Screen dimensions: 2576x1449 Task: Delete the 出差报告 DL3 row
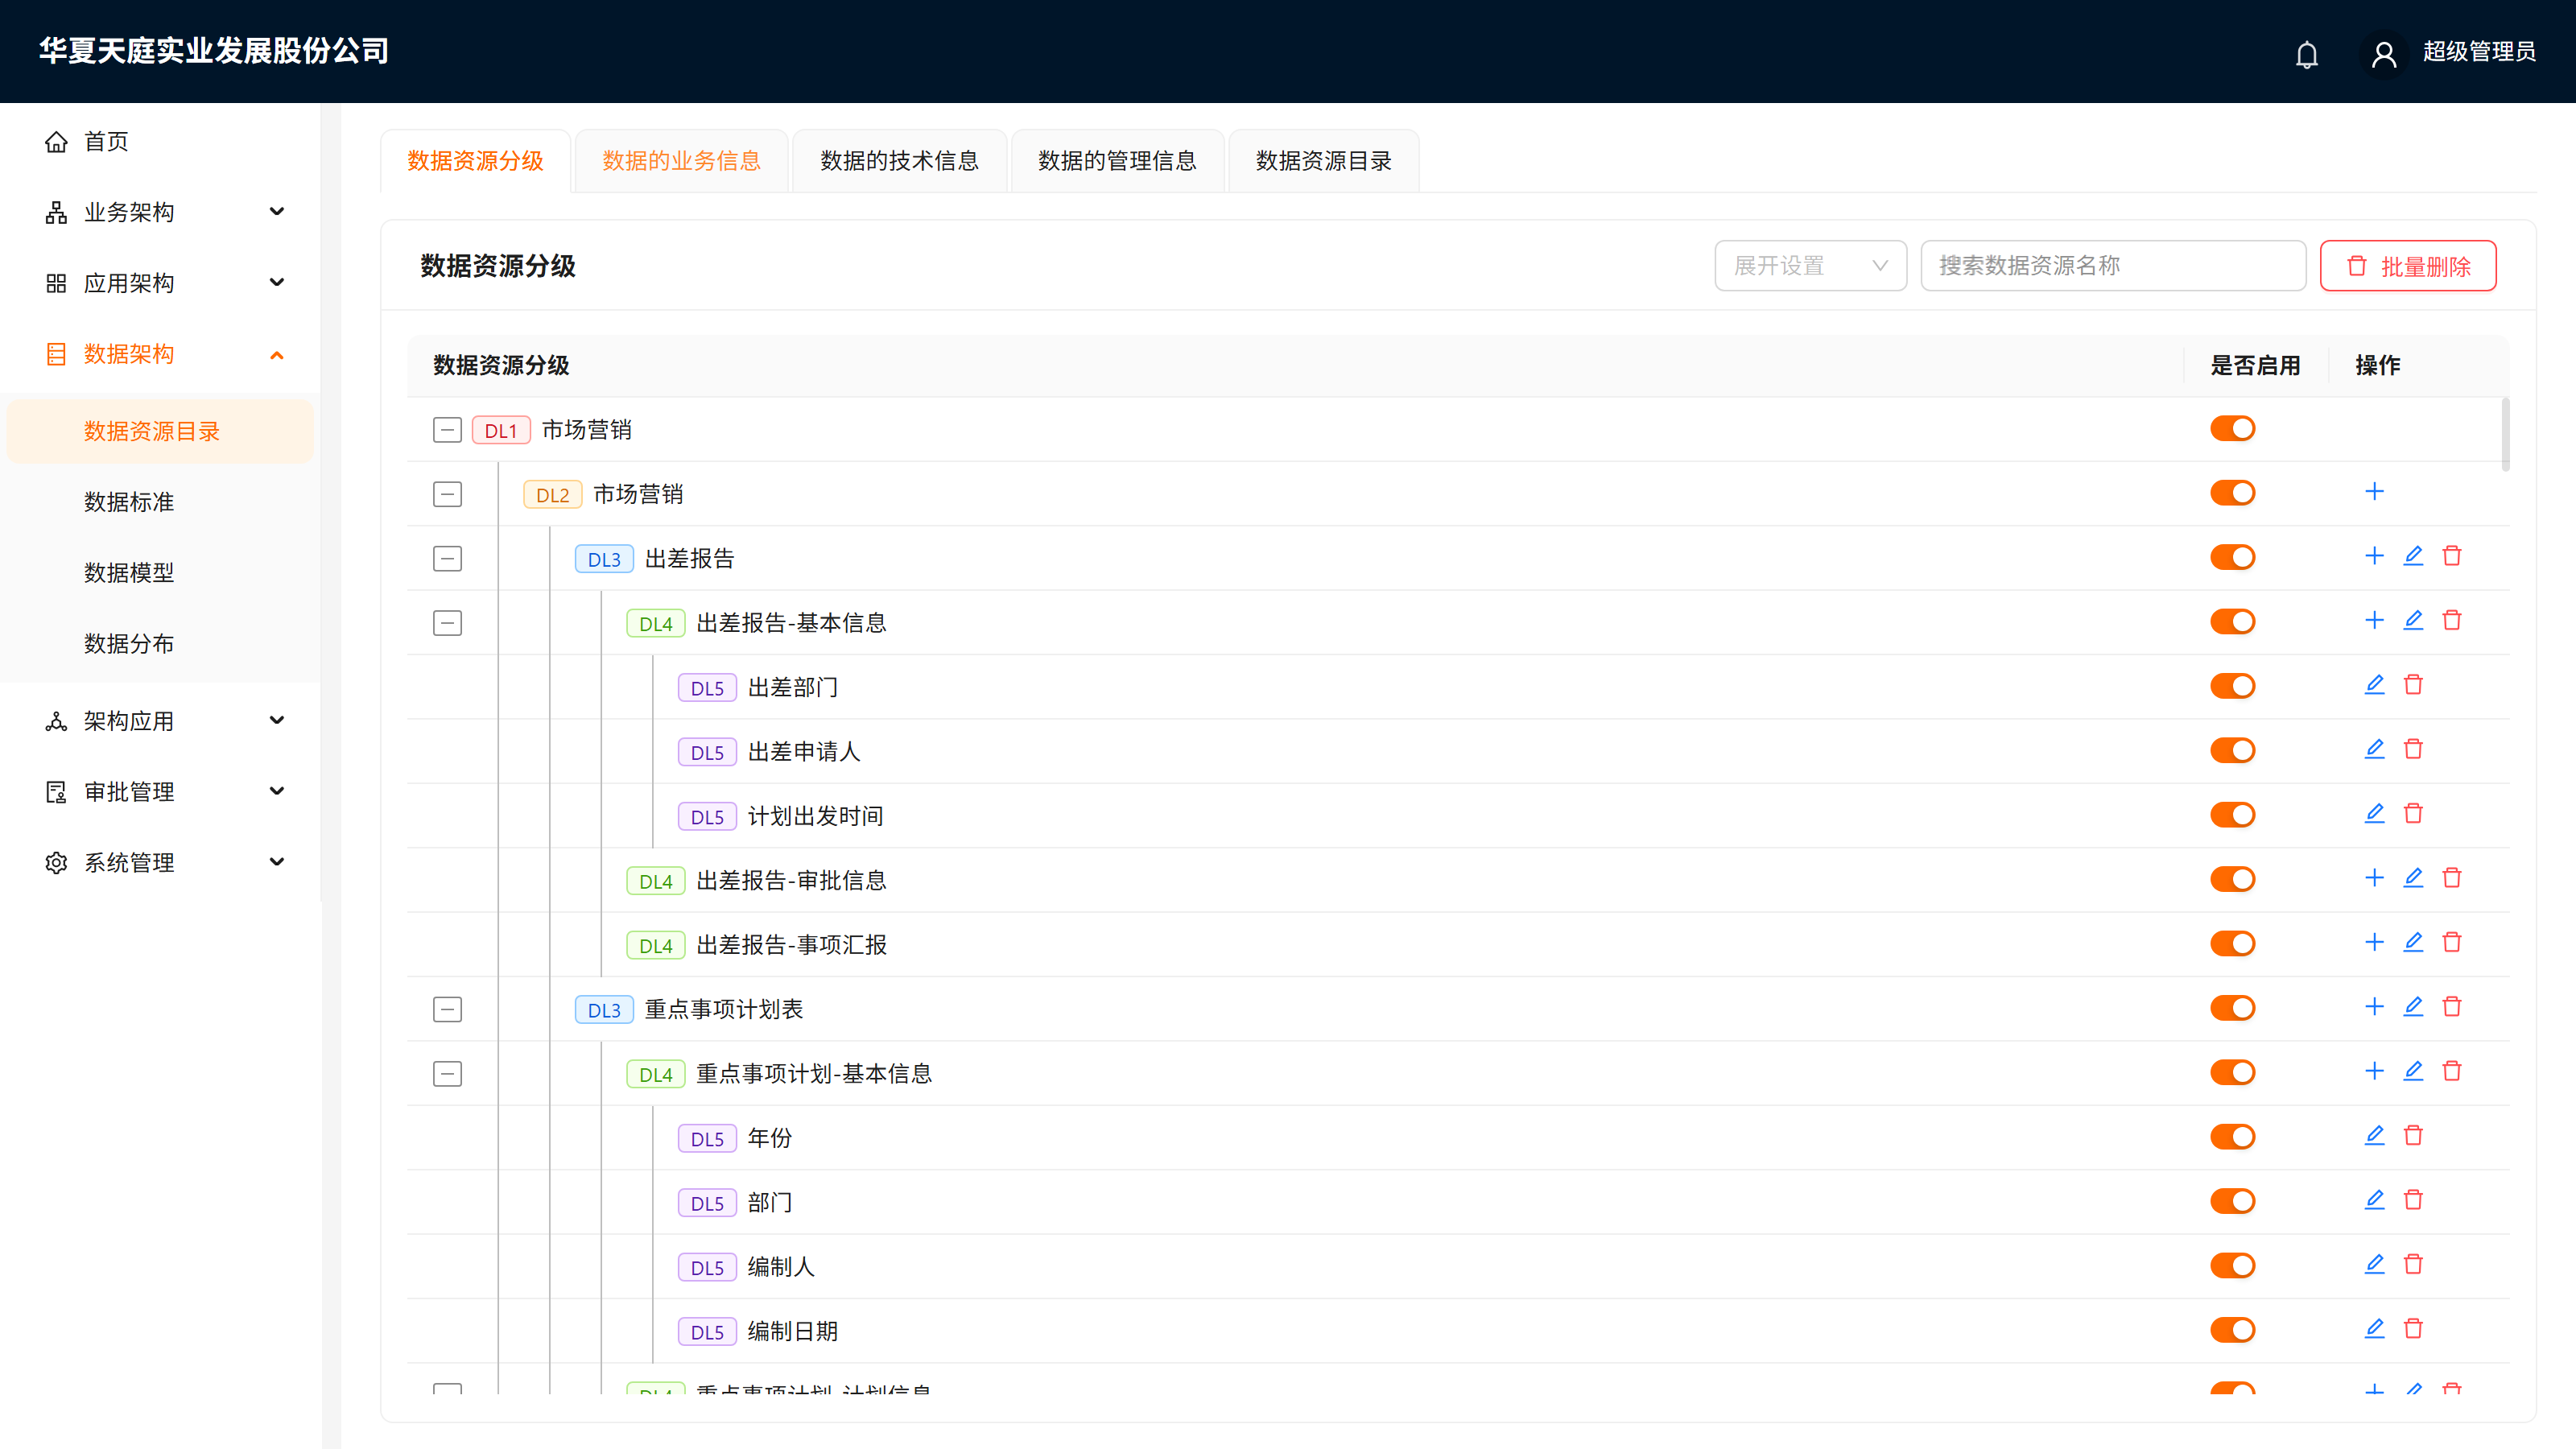click(2452, 556)
